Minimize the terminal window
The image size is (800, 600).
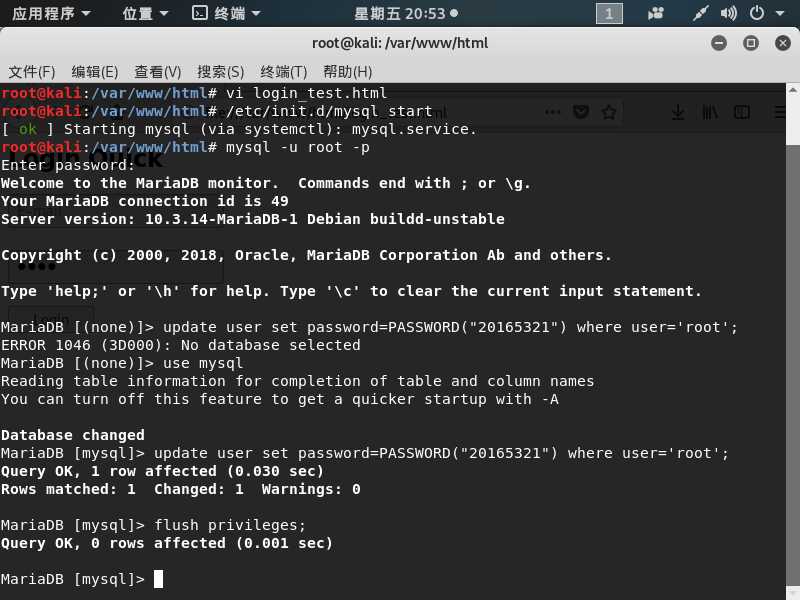(719, 43)
